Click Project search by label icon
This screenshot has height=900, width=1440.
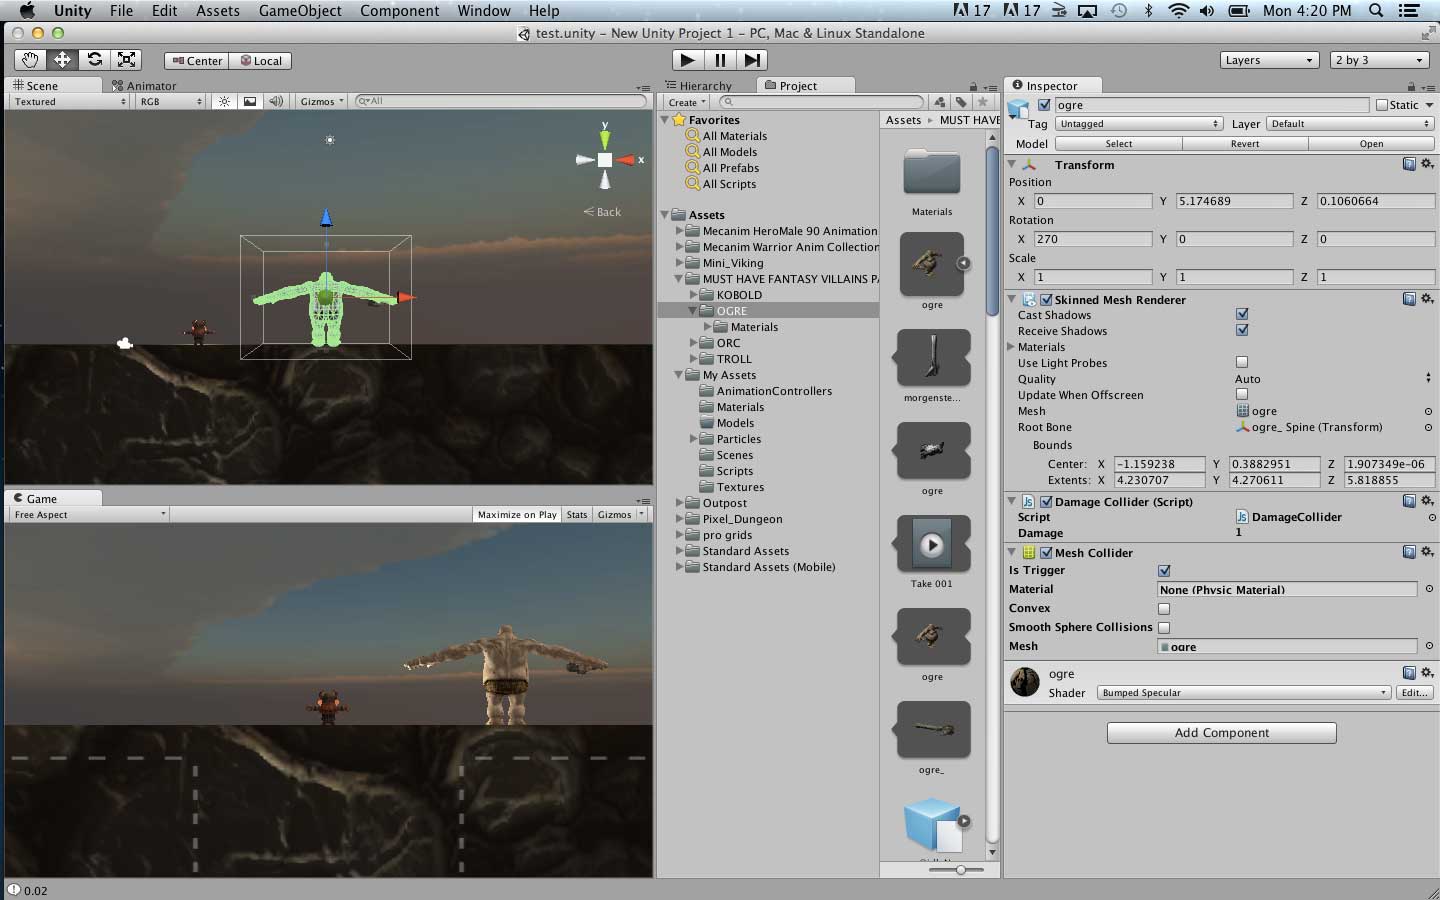[961, 102]
